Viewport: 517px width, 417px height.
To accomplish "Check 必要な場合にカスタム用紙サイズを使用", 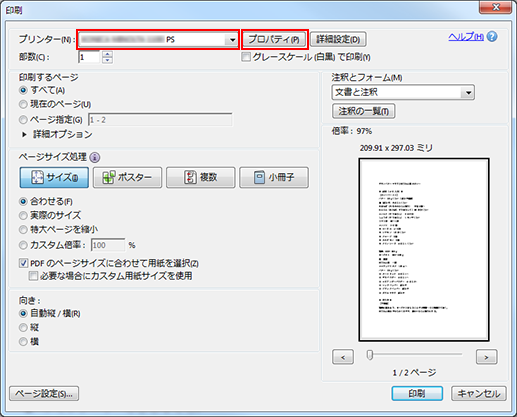I will pos(33,276).
